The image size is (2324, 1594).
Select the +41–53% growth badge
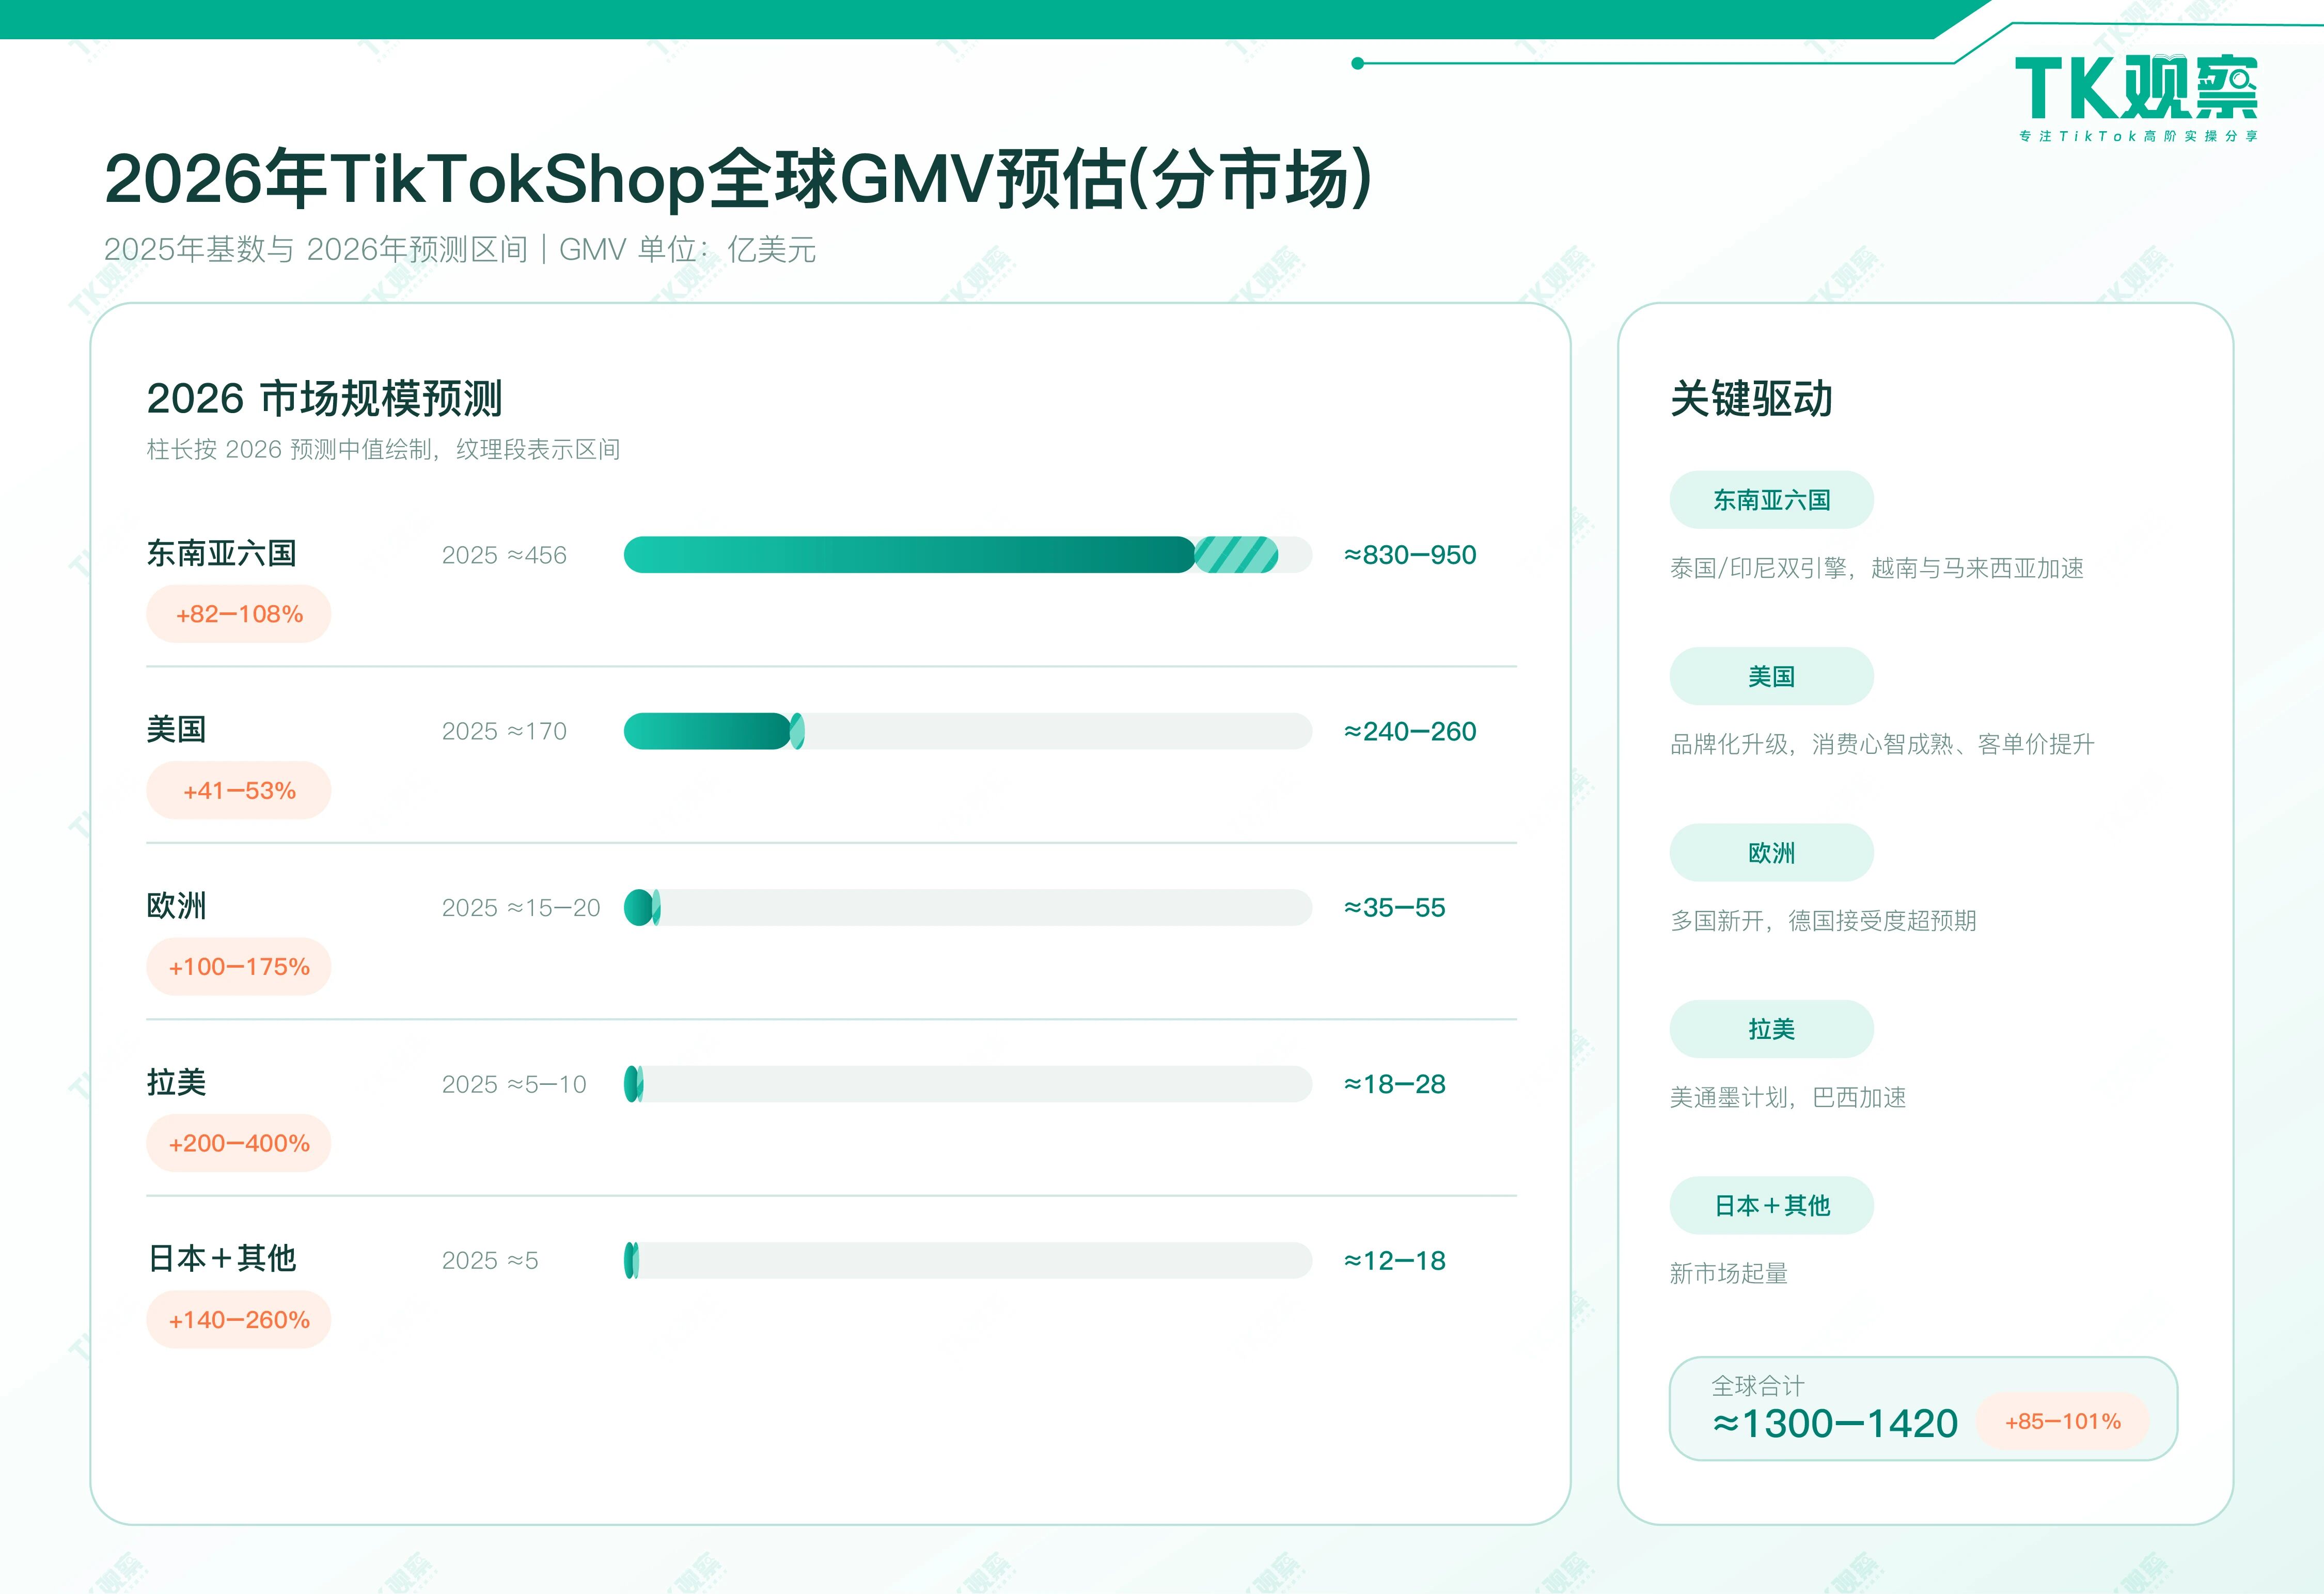click(239, 790)
